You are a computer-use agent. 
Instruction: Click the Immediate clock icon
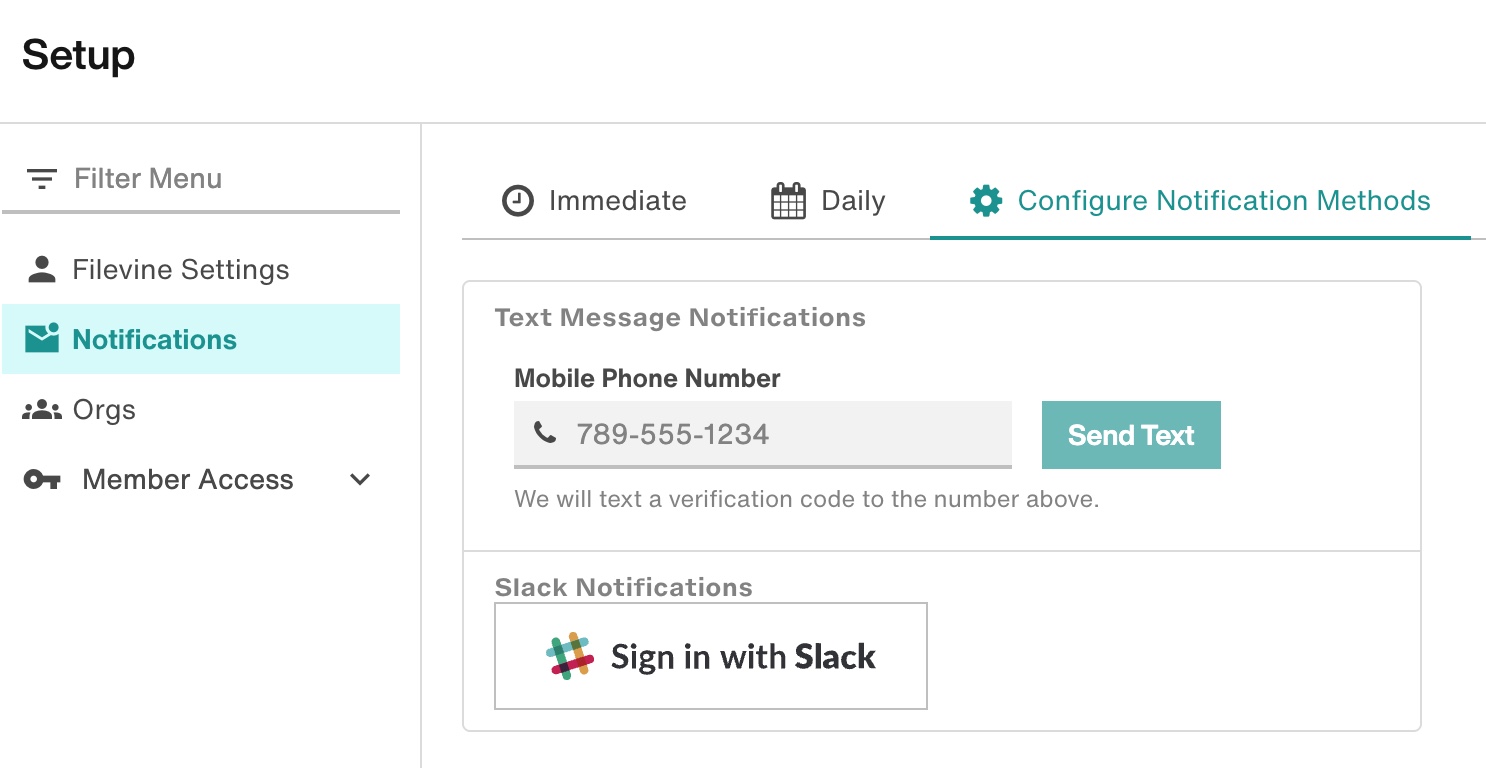click(x=517, y=201)
